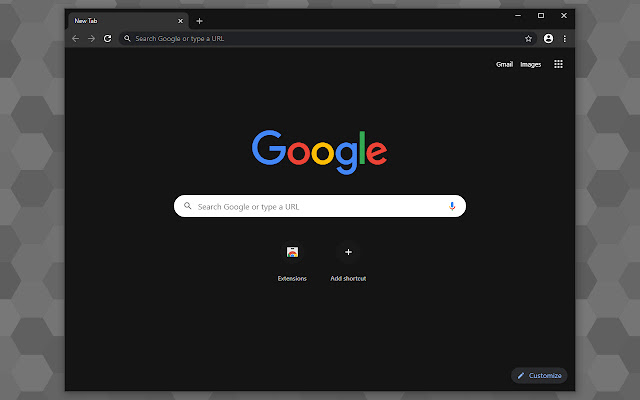Minimize the Chrome window
This screenshot has height=400, width=640.
518,16
